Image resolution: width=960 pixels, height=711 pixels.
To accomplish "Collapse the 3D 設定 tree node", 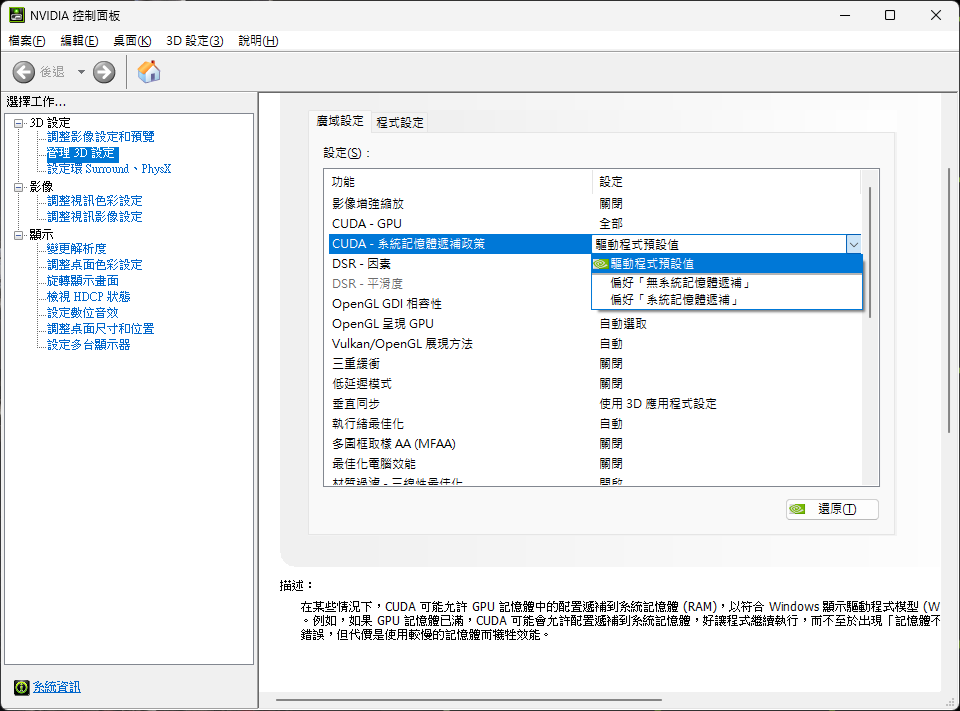I will (18, 123).
